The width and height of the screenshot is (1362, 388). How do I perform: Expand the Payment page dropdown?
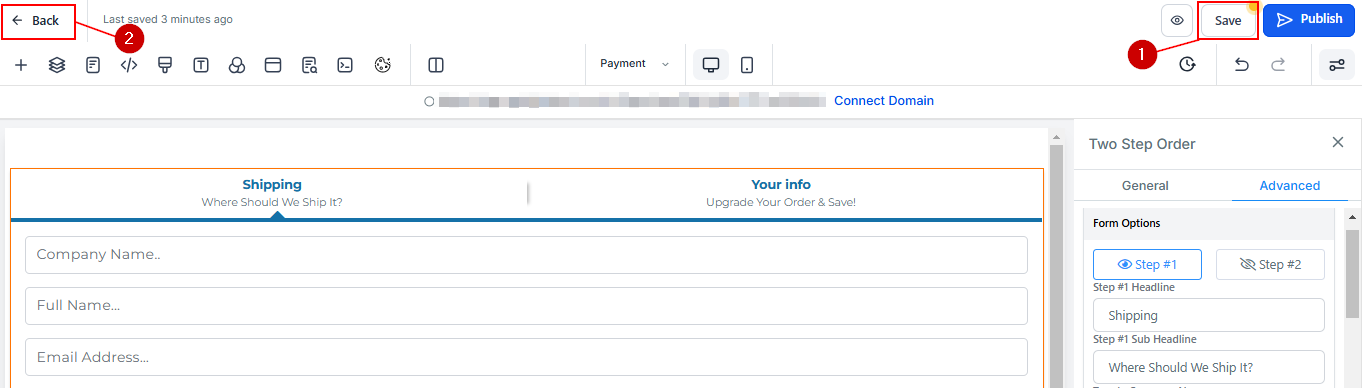tap(635, 64)
